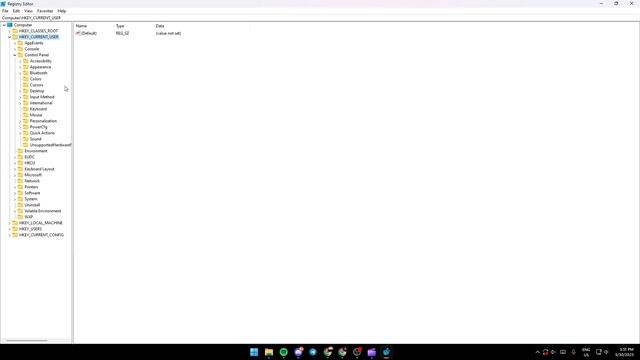
Task: Open the taskbar clock and date
Action: (x=624, y=352)
